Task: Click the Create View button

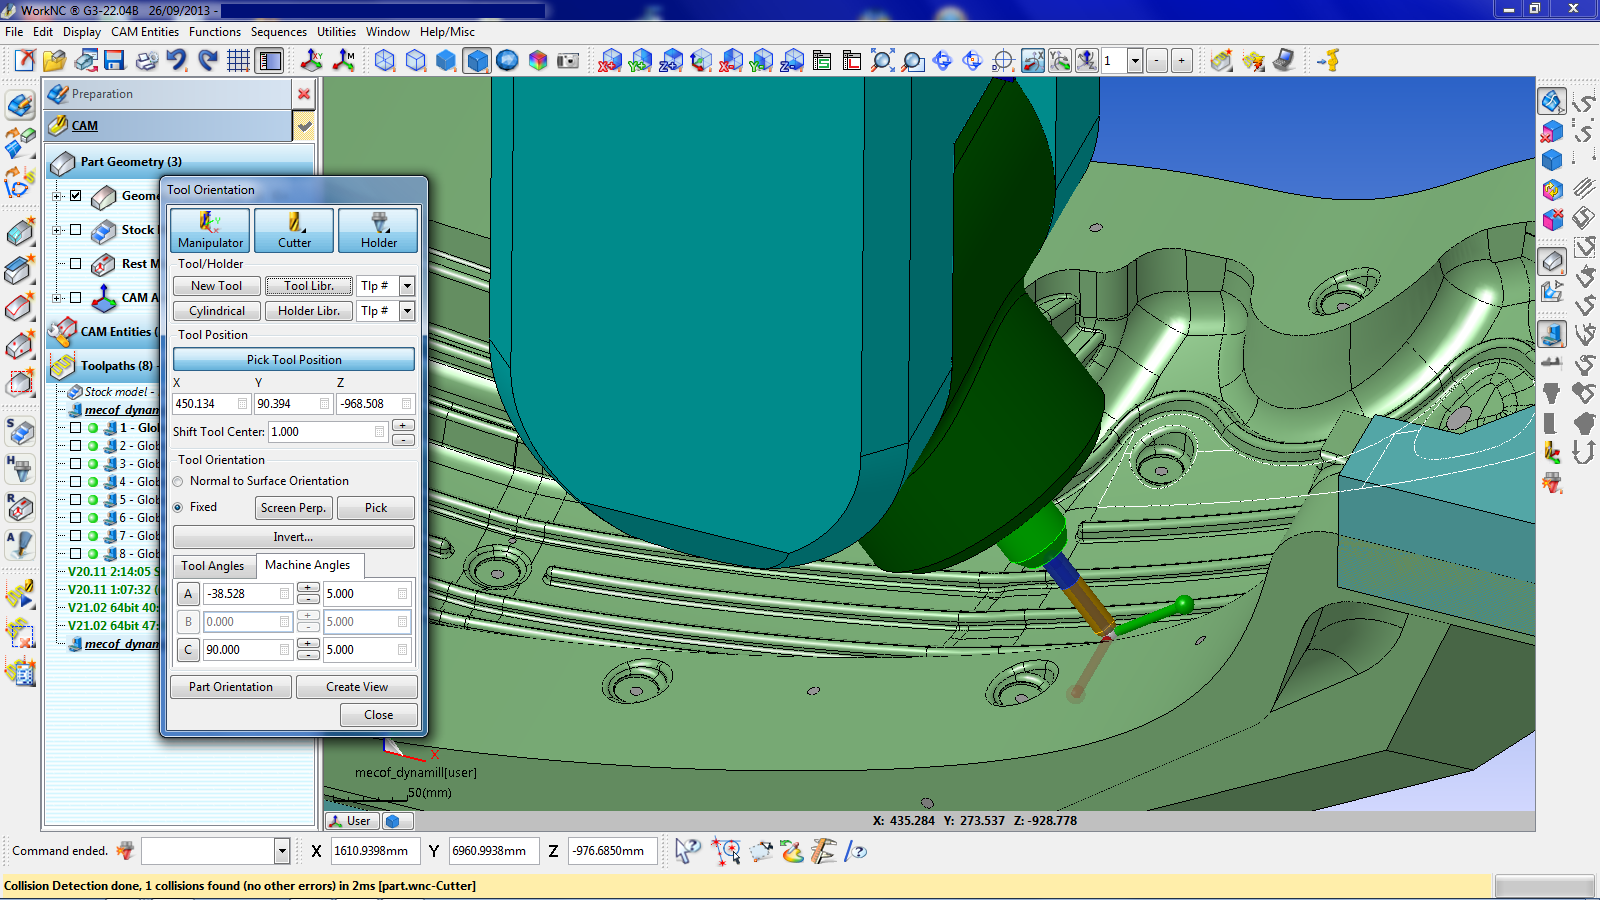Action: (356, 687)
